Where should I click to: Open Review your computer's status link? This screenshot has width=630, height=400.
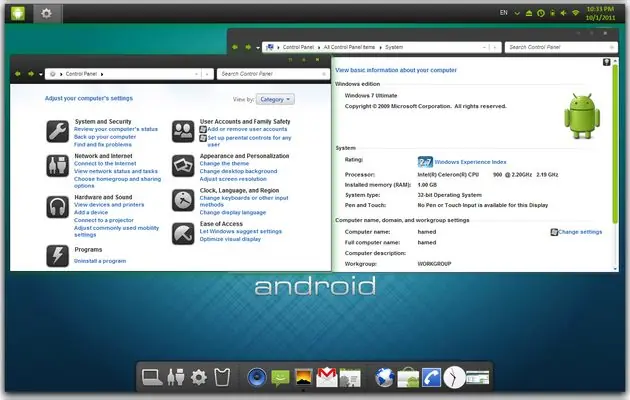pos(116,129)
